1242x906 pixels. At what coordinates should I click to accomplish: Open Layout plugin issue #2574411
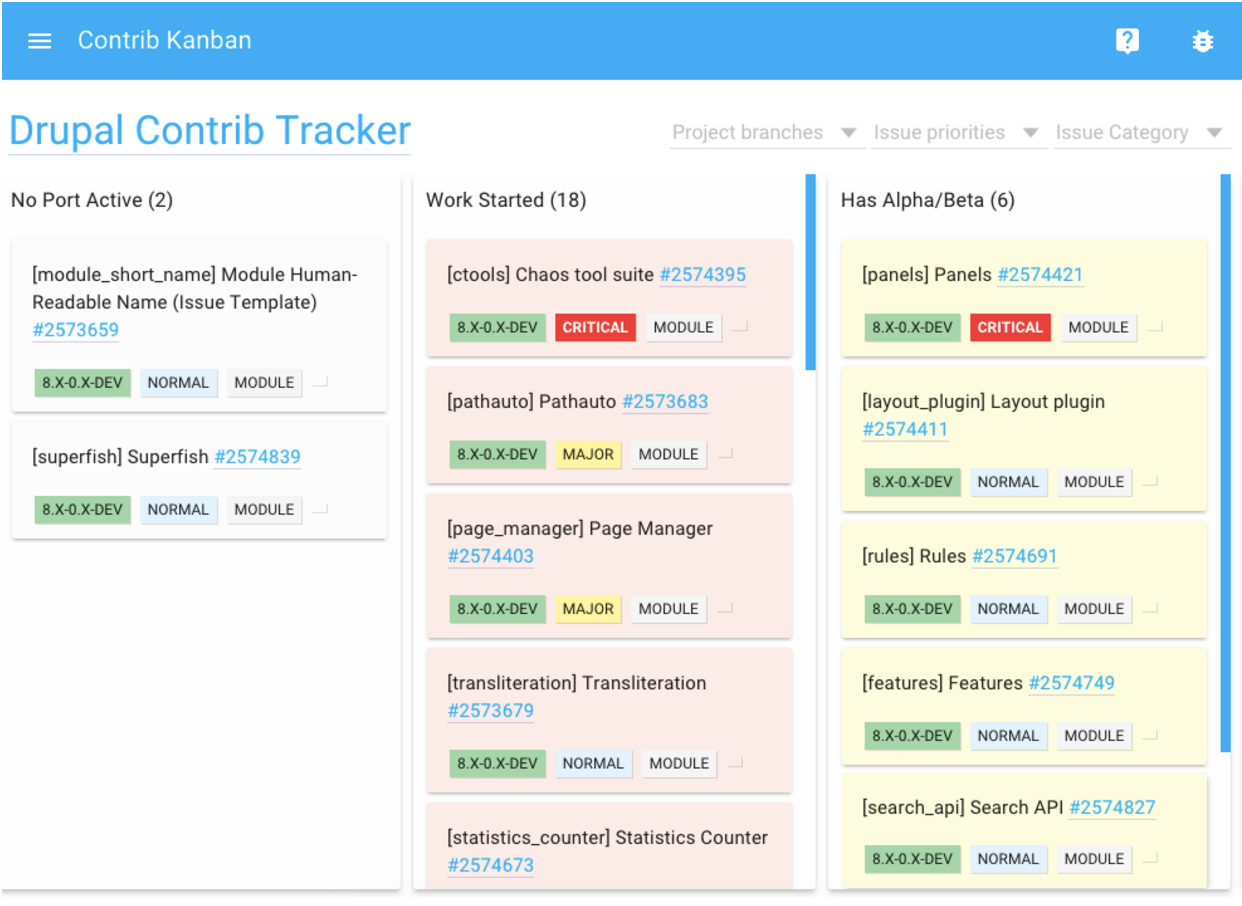coord(906,429)
